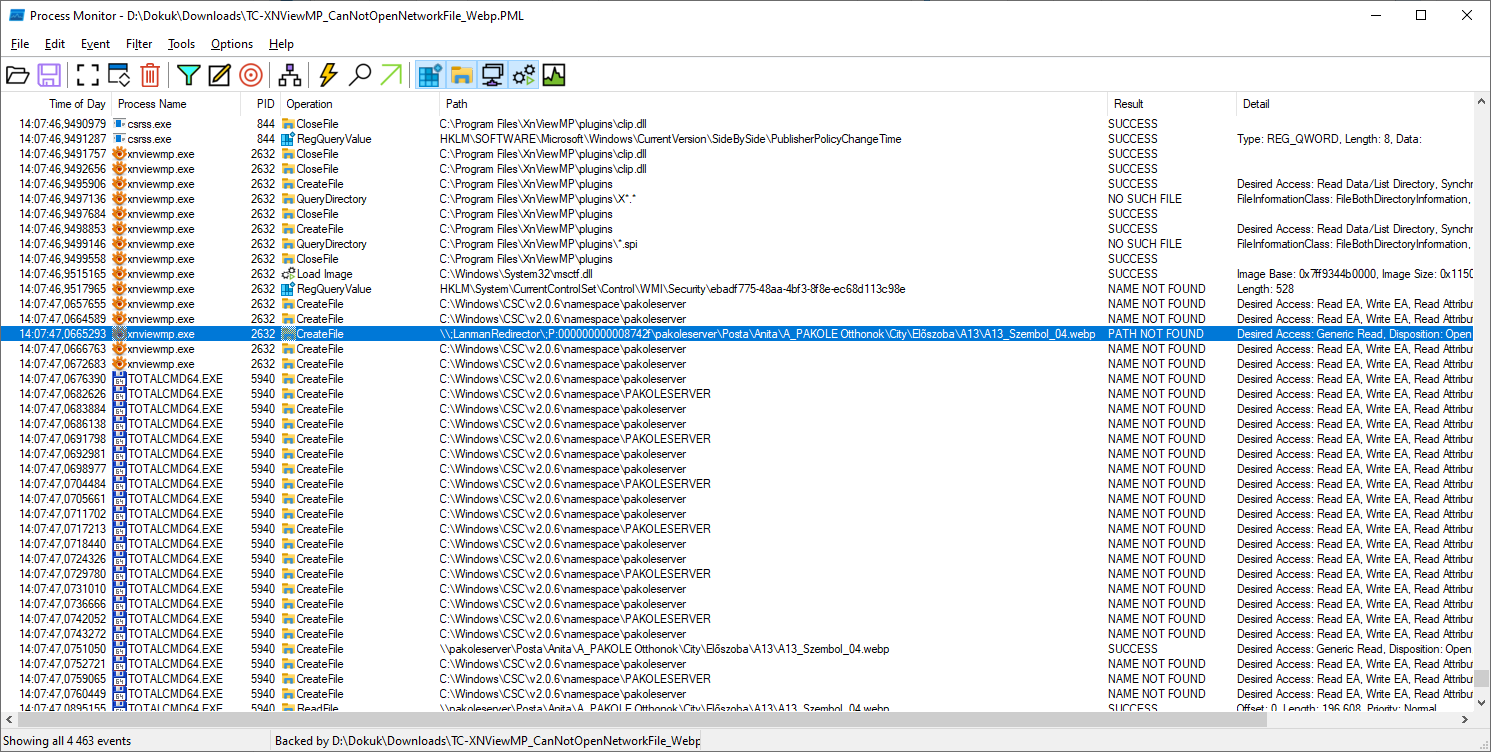Click the red target include-process icon
Image resolution: width=1491 pixels, height=752 pixels.
[250, 75]
